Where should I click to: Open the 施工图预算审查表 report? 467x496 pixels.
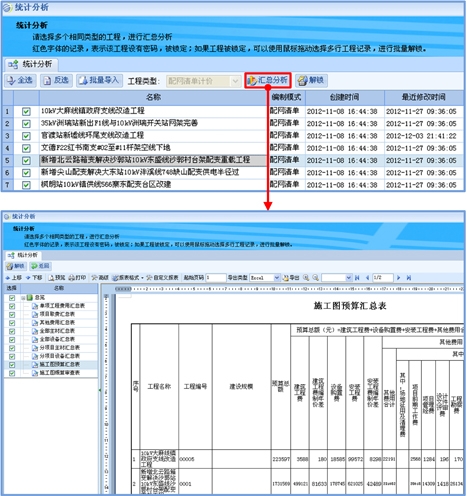pos(56,373)
